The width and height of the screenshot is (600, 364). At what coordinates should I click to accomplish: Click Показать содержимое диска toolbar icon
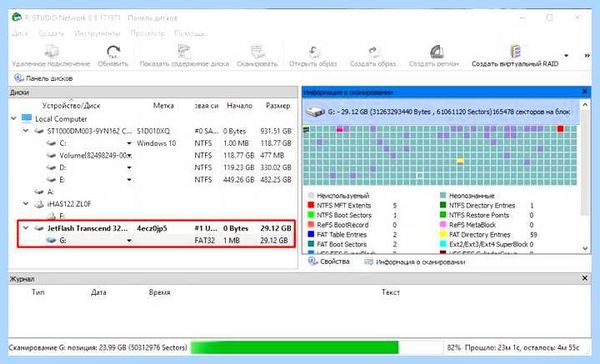(x=184, y=51)
